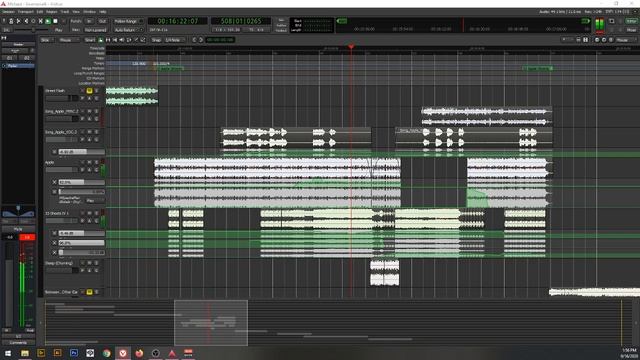Close the first automation lane under 33 Ghosts IV
Image resolution: width=640 pixels, height=360 pixels.
pyautogui.click(x=54, y=233)
